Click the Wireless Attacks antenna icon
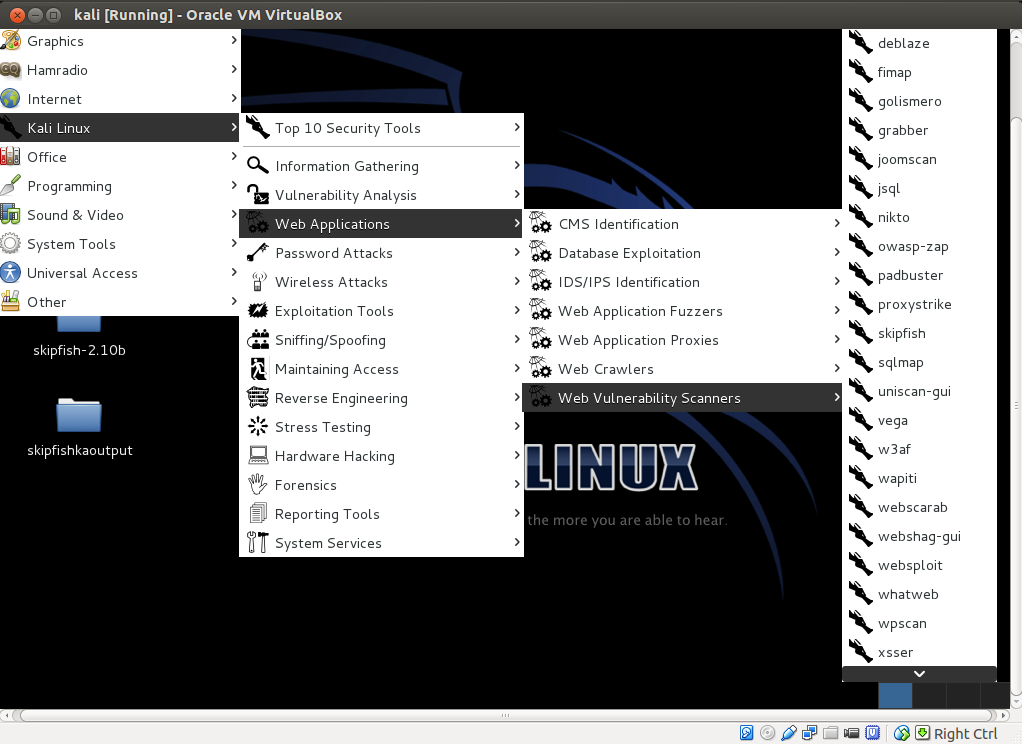The height and width of the screenshot is (744, 1022). pyautogui.click(x=258, y=282)
